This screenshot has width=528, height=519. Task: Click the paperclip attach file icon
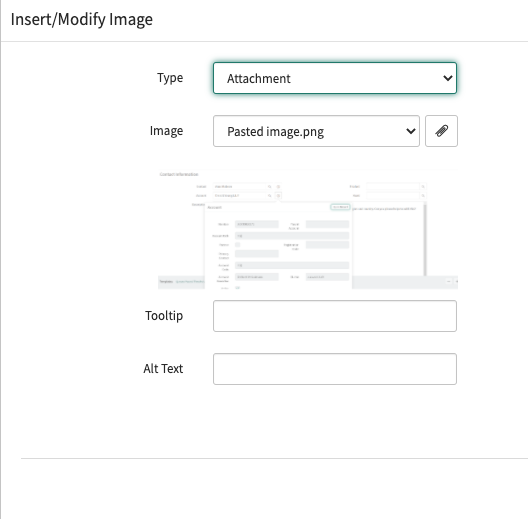tap(441, 131)
